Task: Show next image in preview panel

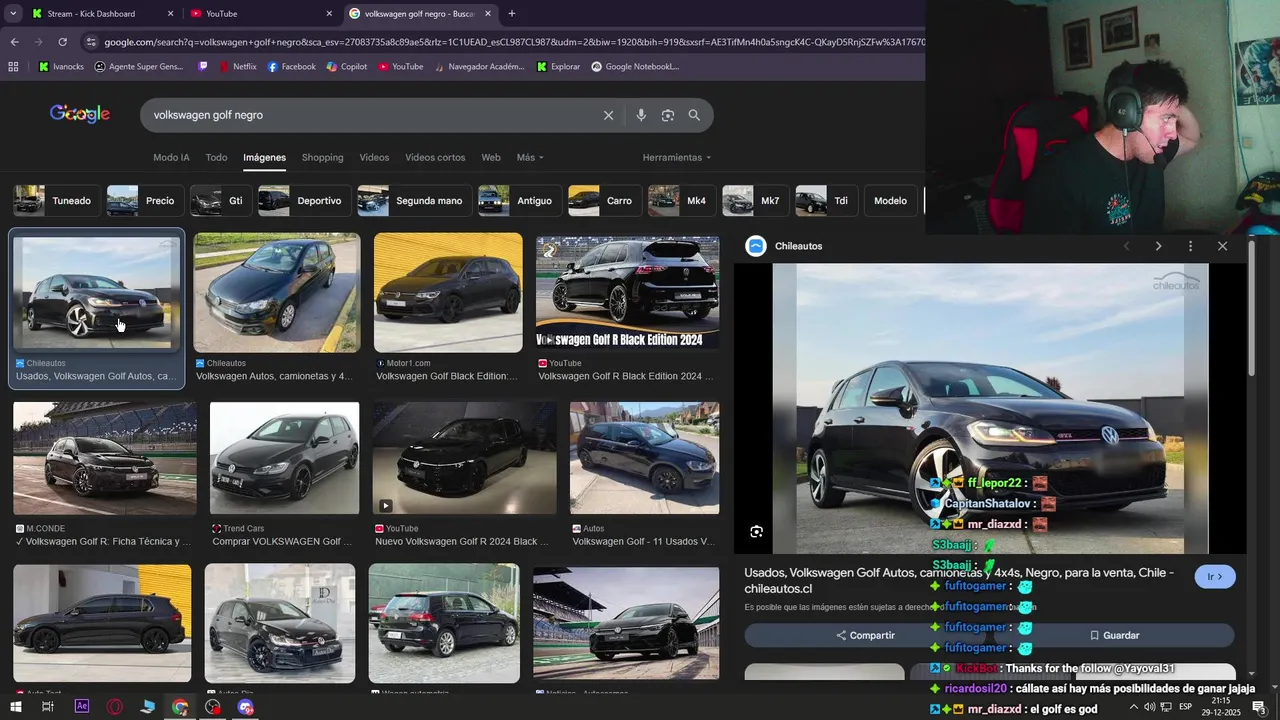Action: pos(1158,246)
